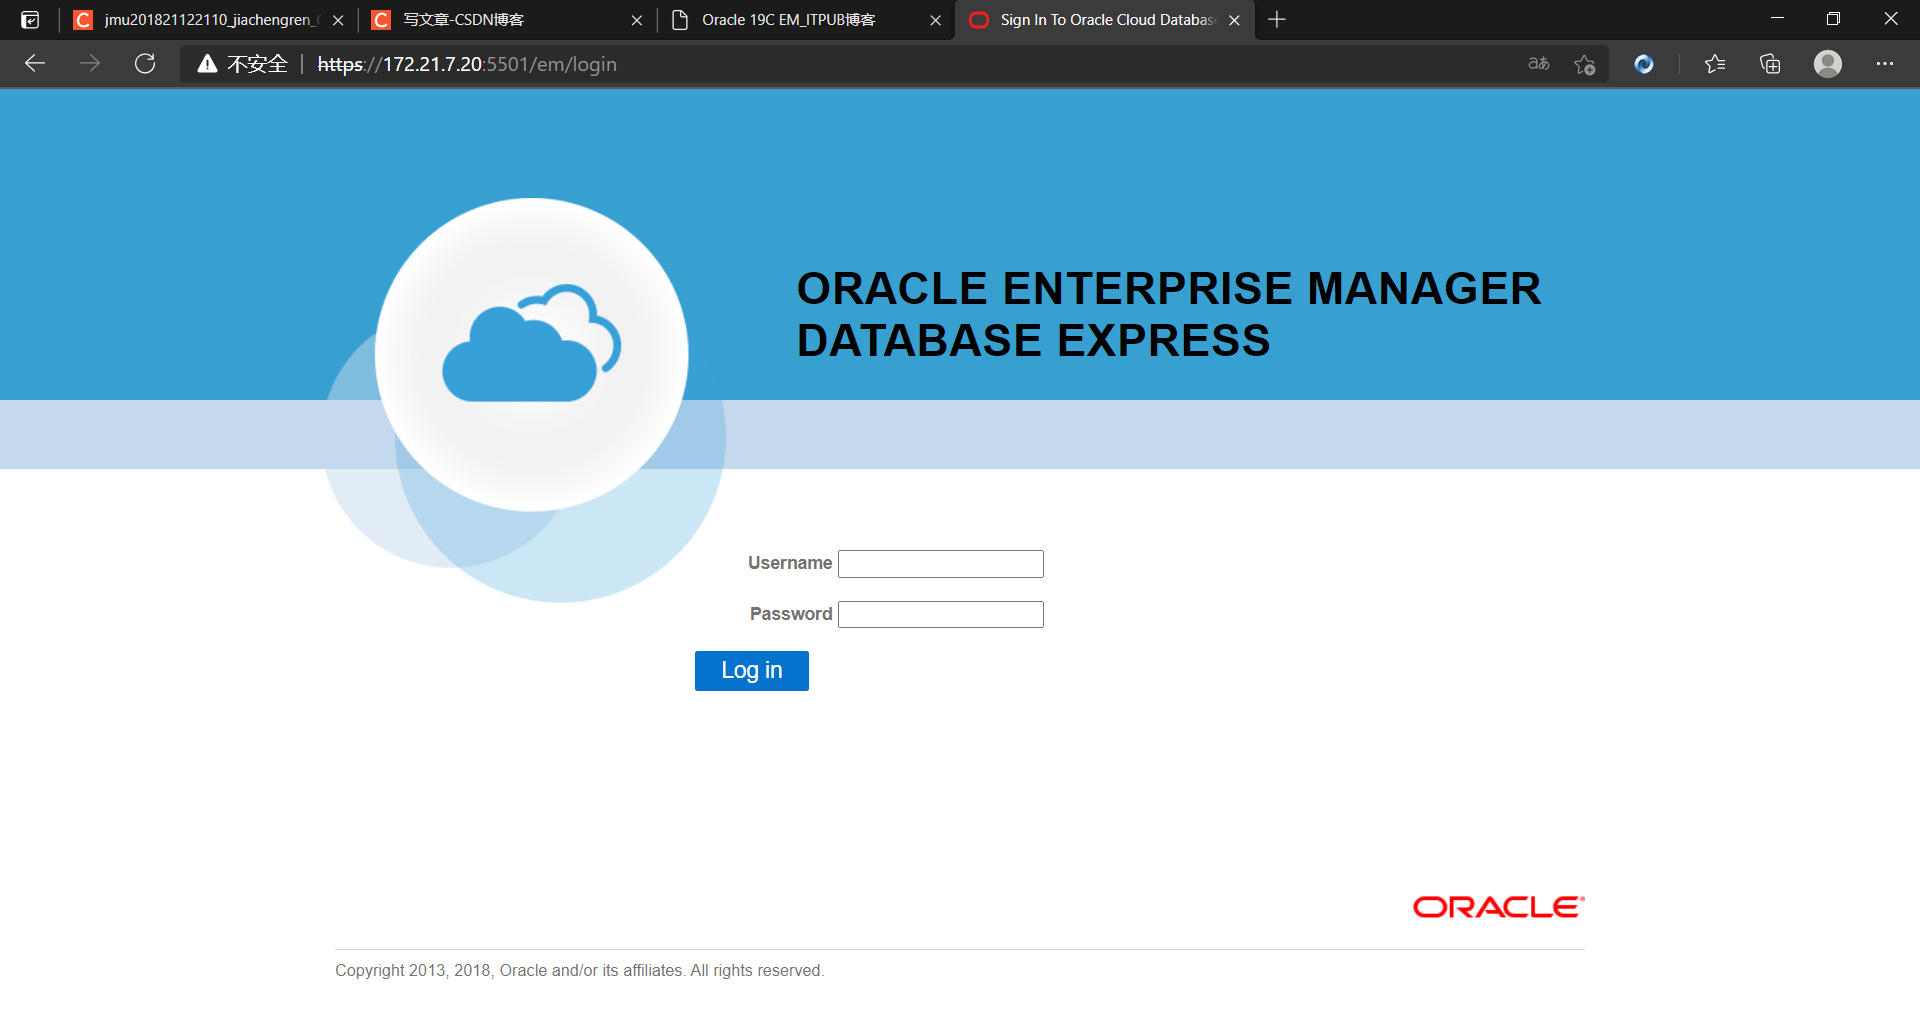1920x1030 pixels.
Task: Open the blue Edge orb extension icon
Action: click(x=1643, y=63)
